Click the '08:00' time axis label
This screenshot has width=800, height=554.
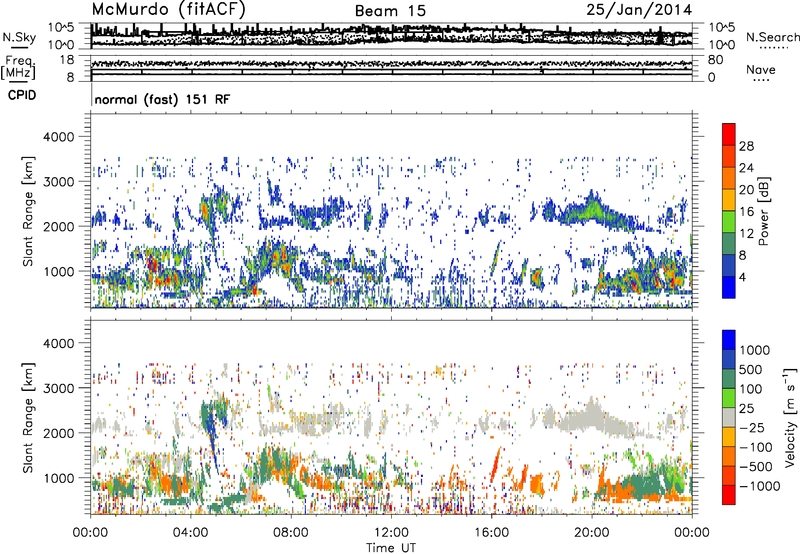tap(291, 533)
